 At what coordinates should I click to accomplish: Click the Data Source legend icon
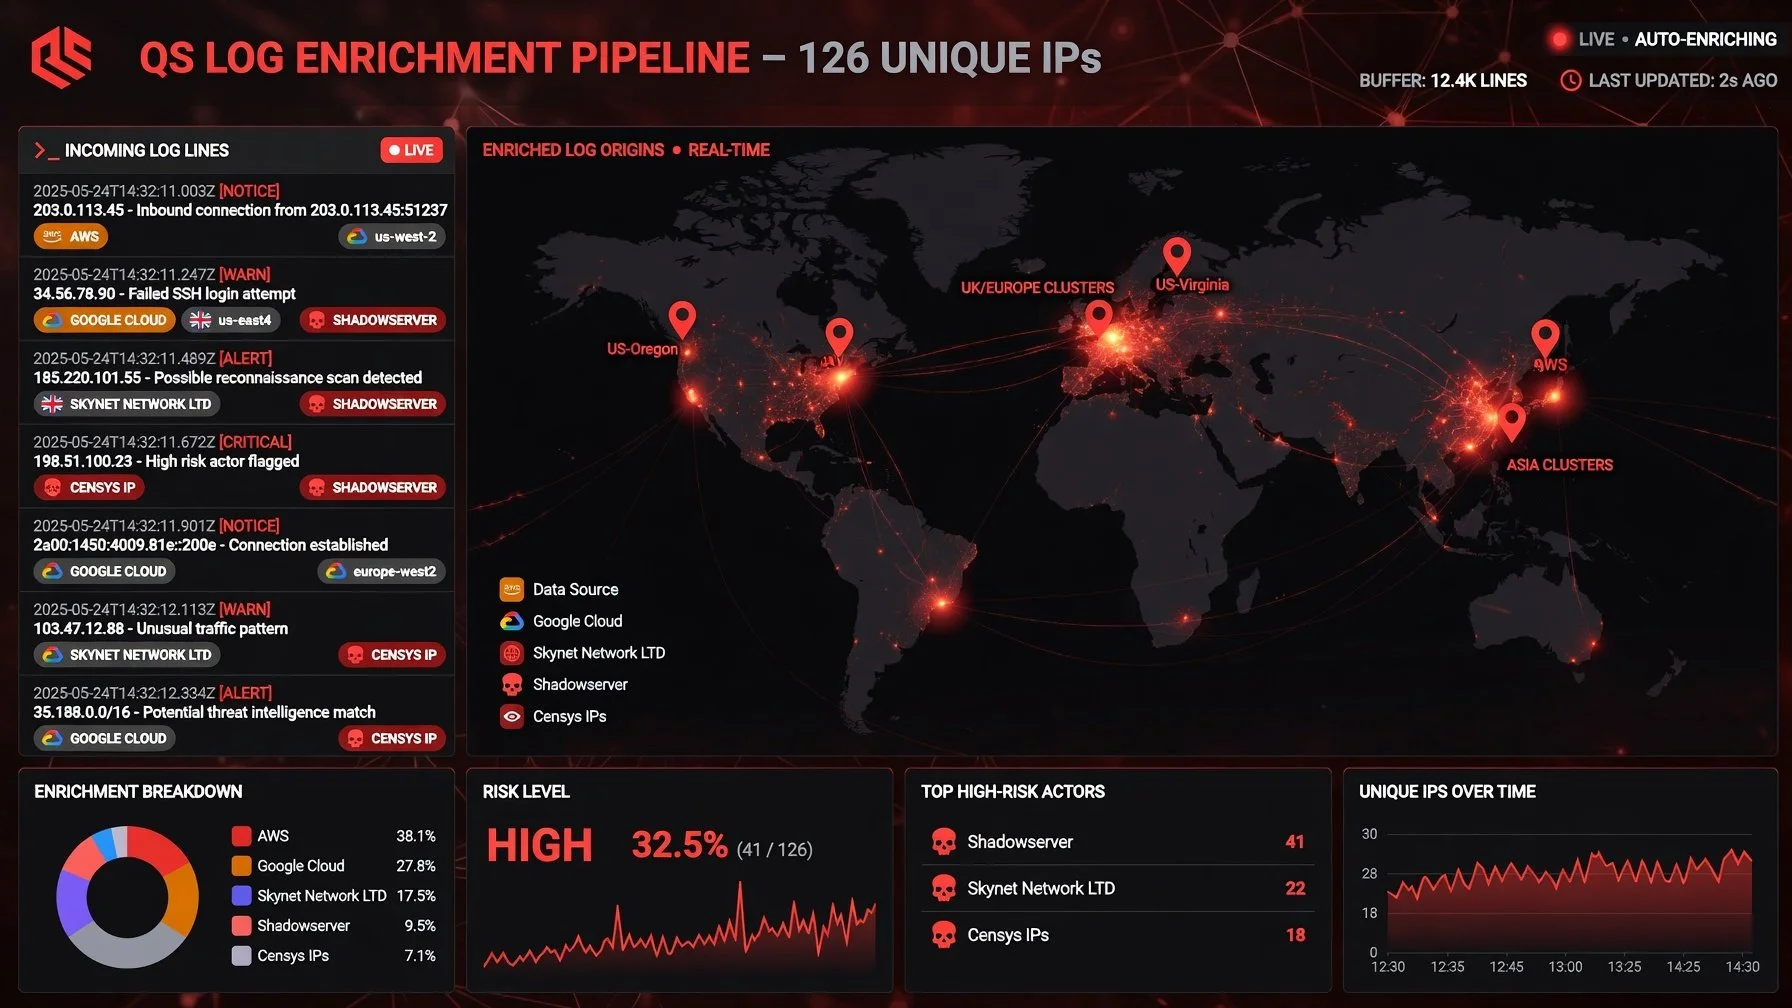(512, 589)
